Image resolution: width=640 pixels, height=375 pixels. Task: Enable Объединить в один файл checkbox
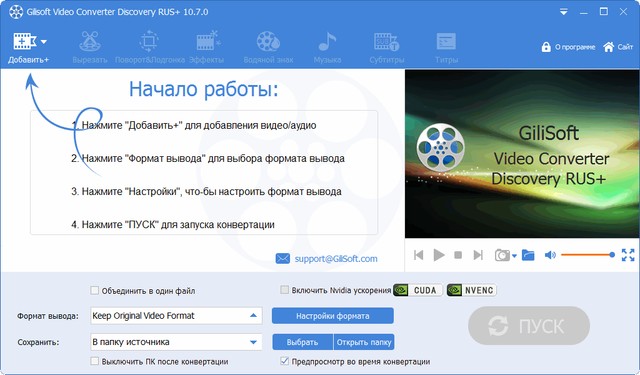94,291
